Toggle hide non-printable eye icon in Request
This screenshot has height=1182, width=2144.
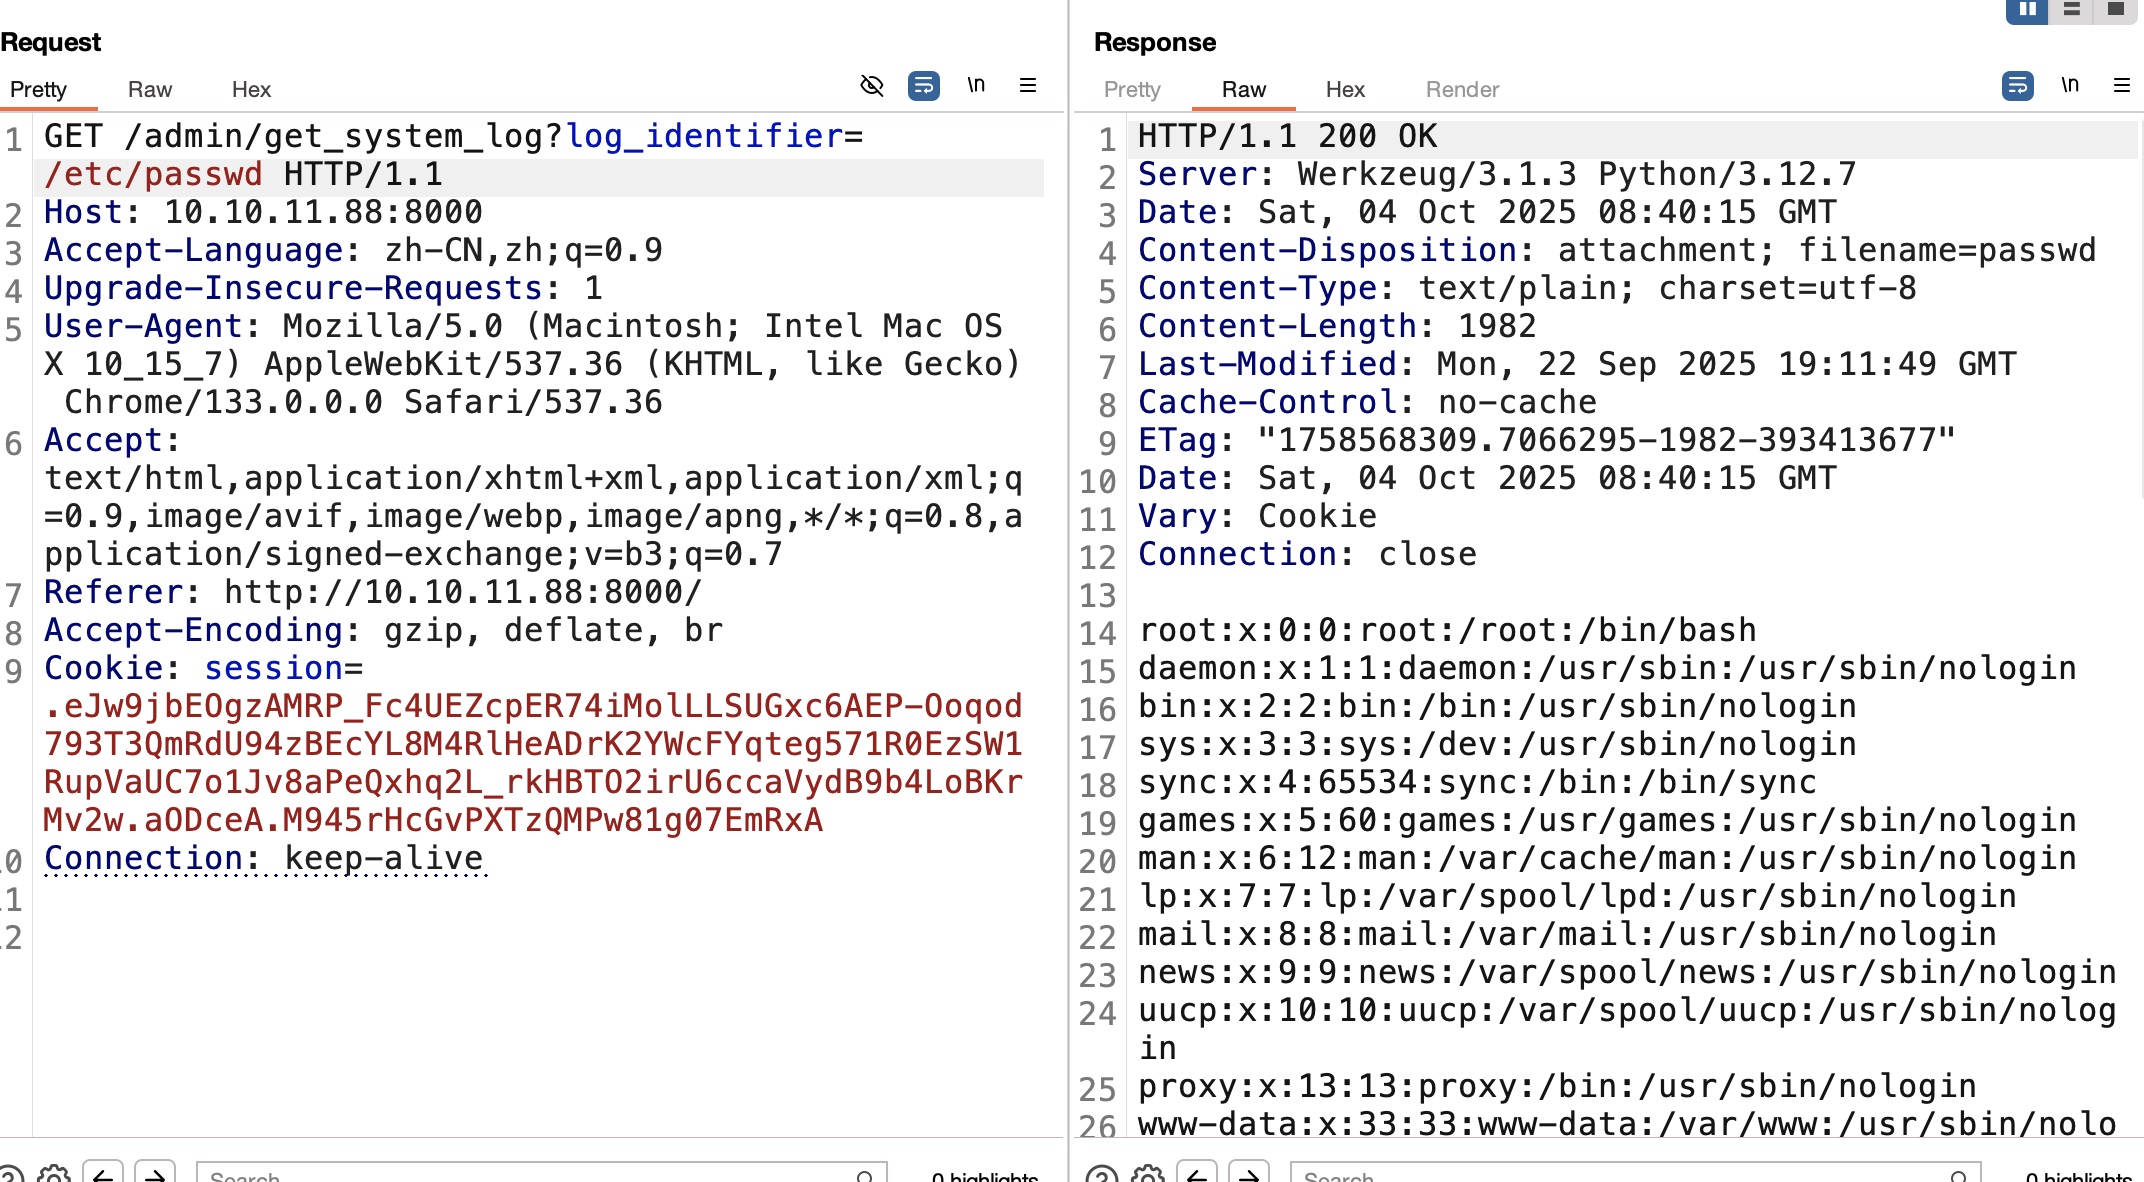tap(872, 86)
